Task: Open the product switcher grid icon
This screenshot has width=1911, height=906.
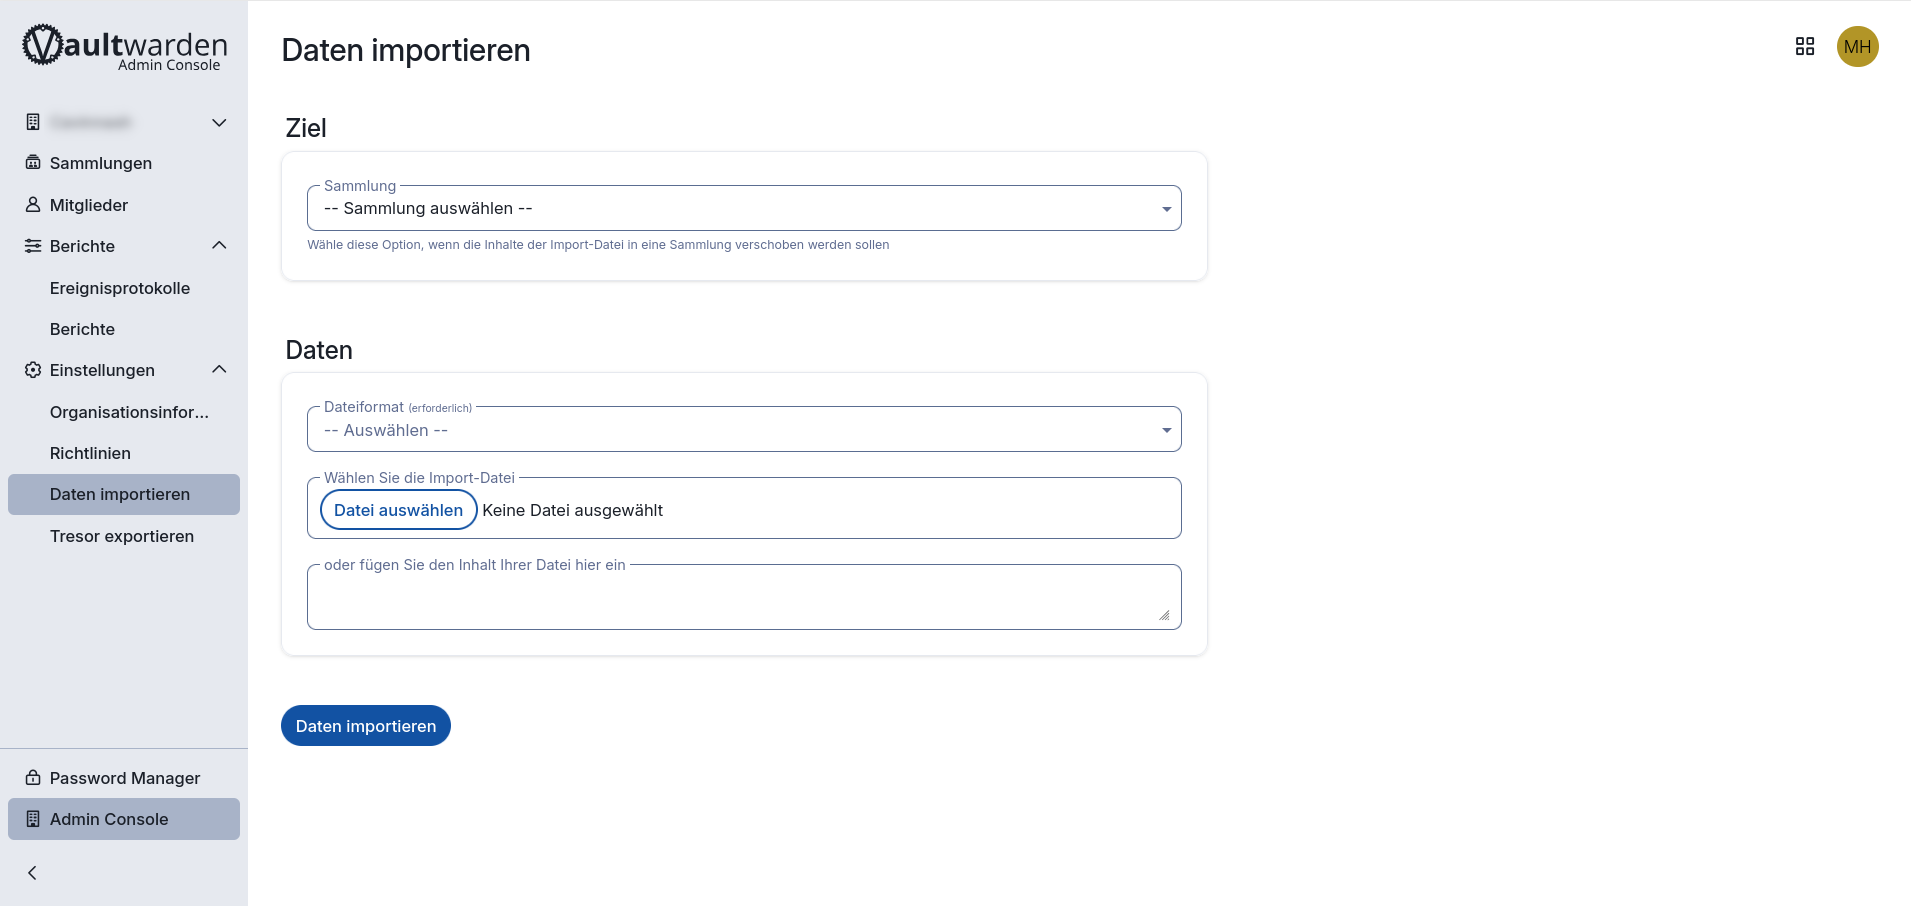Action: click(x=1804, y=47)
